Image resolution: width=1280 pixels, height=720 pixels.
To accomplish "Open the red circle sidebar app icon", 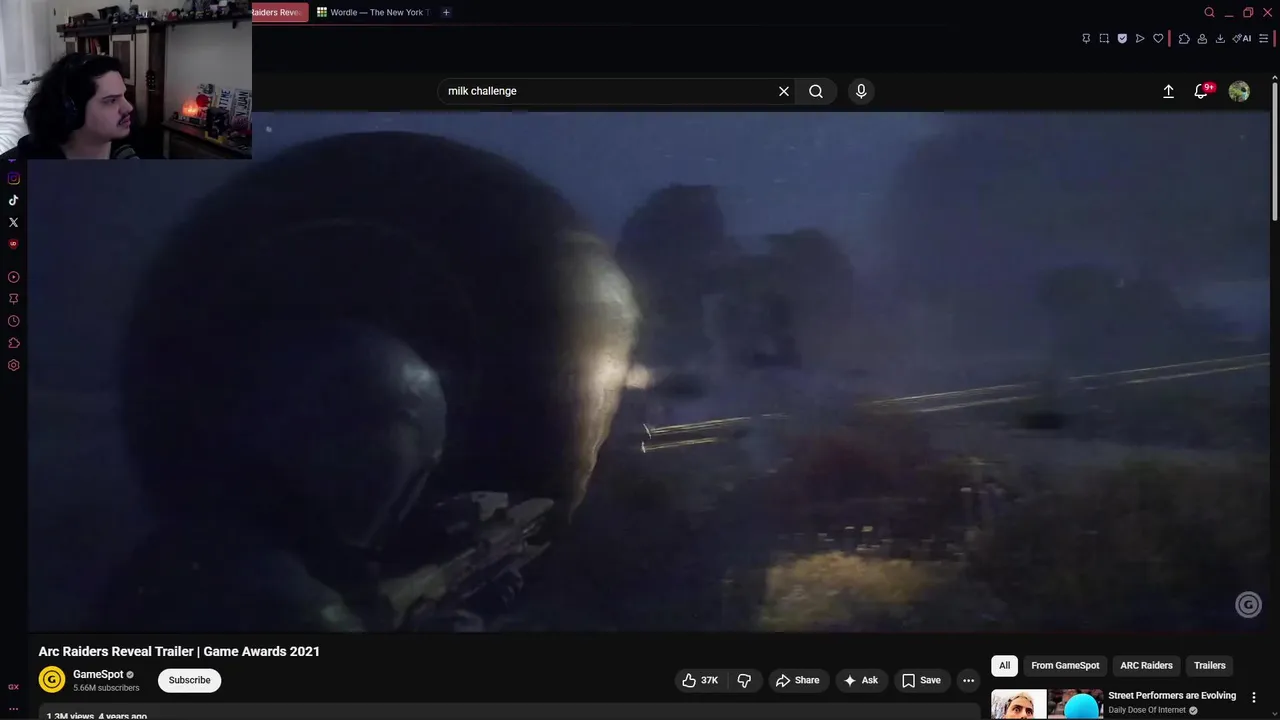I will click(13, 244).
